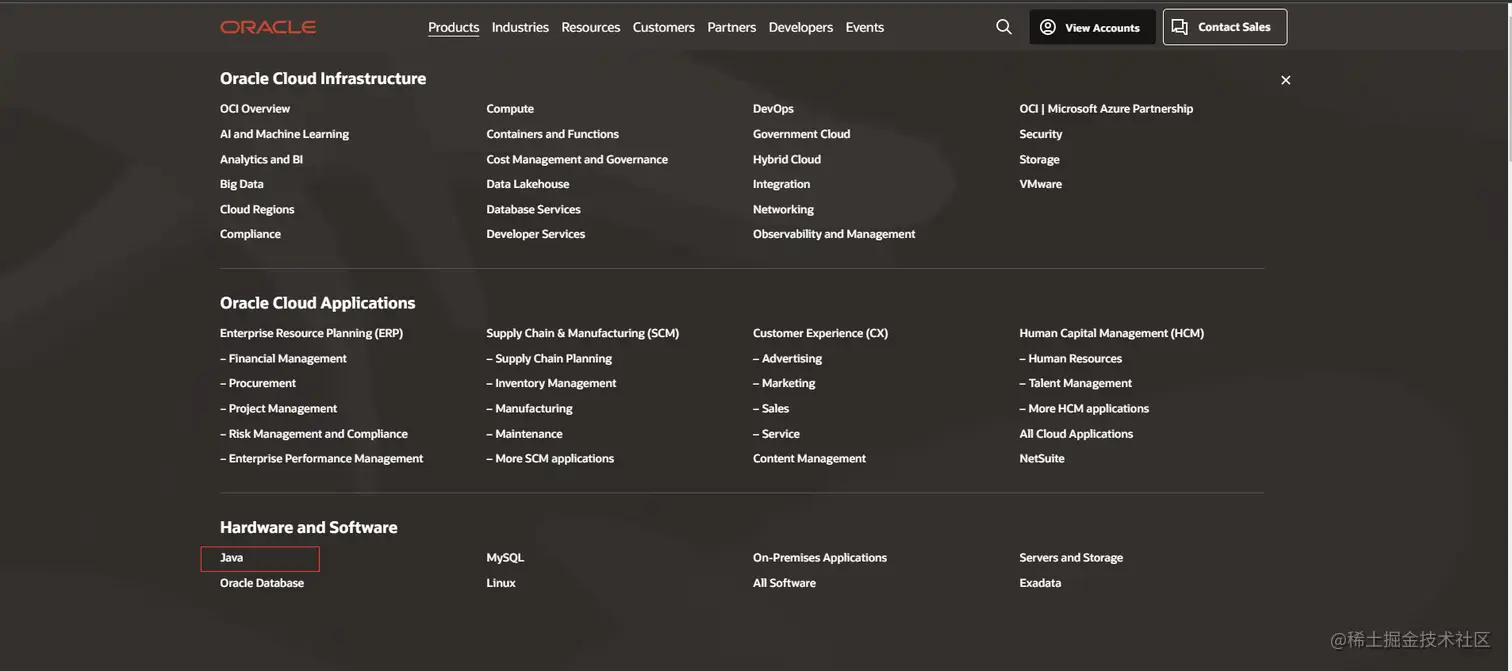
Task: Select Data Lakehouse
Action: tap(528, 184)
